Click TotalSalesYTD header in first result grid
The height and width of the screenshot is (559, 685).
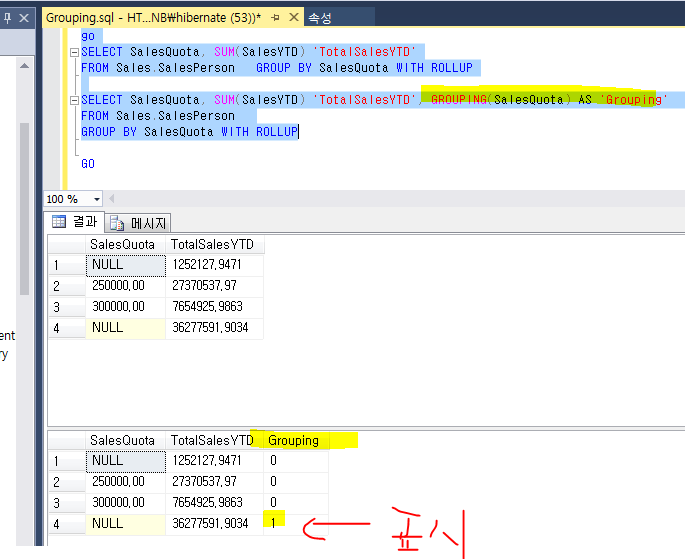click(215, 244)
